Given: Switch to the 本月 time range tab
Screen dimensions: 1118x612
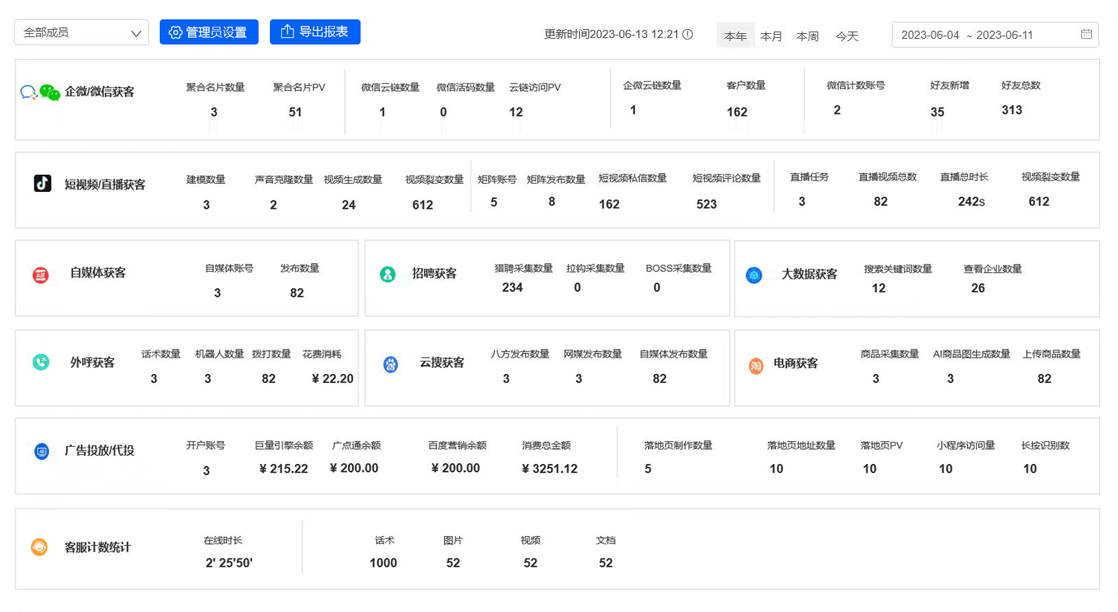Looking at the screenshot, I should click(771, 36).
